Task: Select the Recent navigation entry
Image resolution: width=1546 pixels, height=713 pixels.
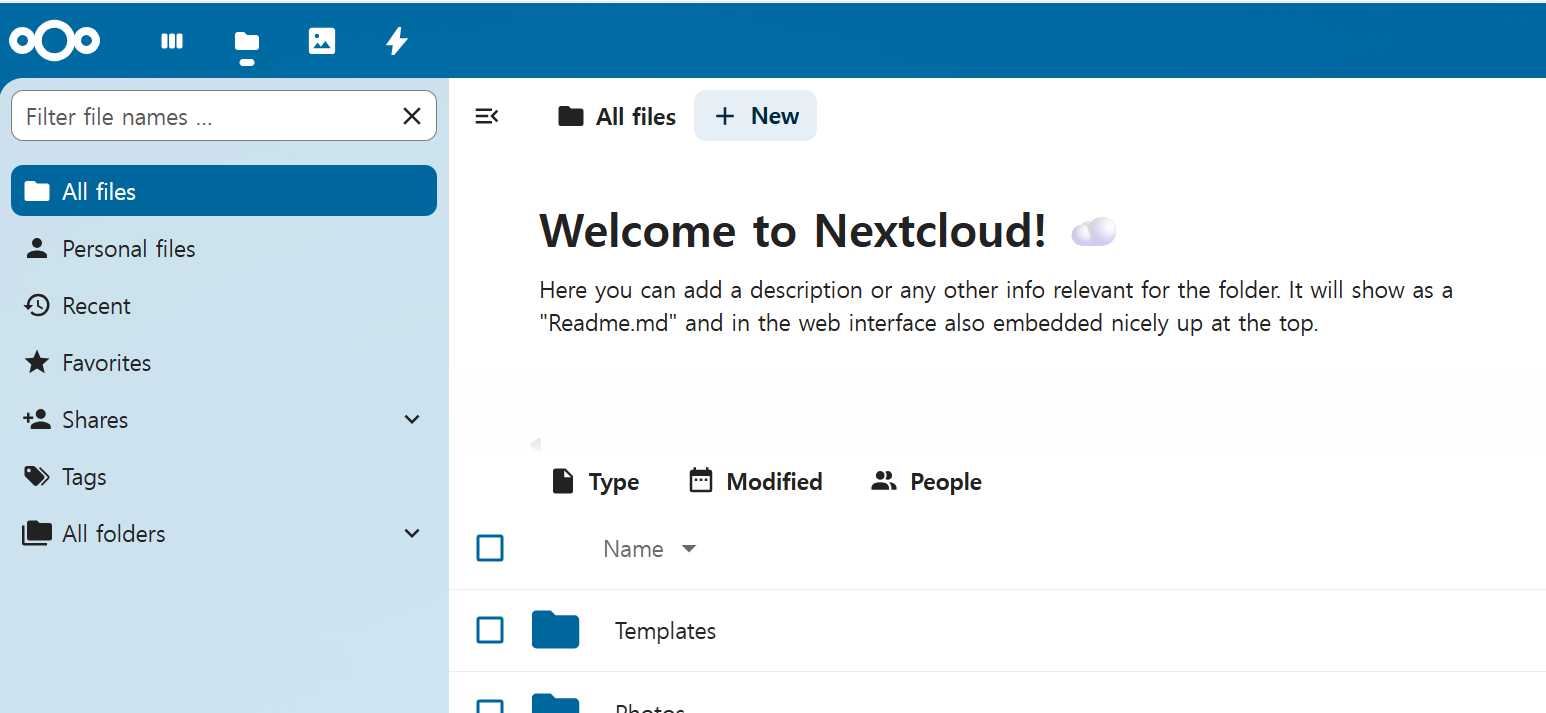Action: click(x=224, y=305)
